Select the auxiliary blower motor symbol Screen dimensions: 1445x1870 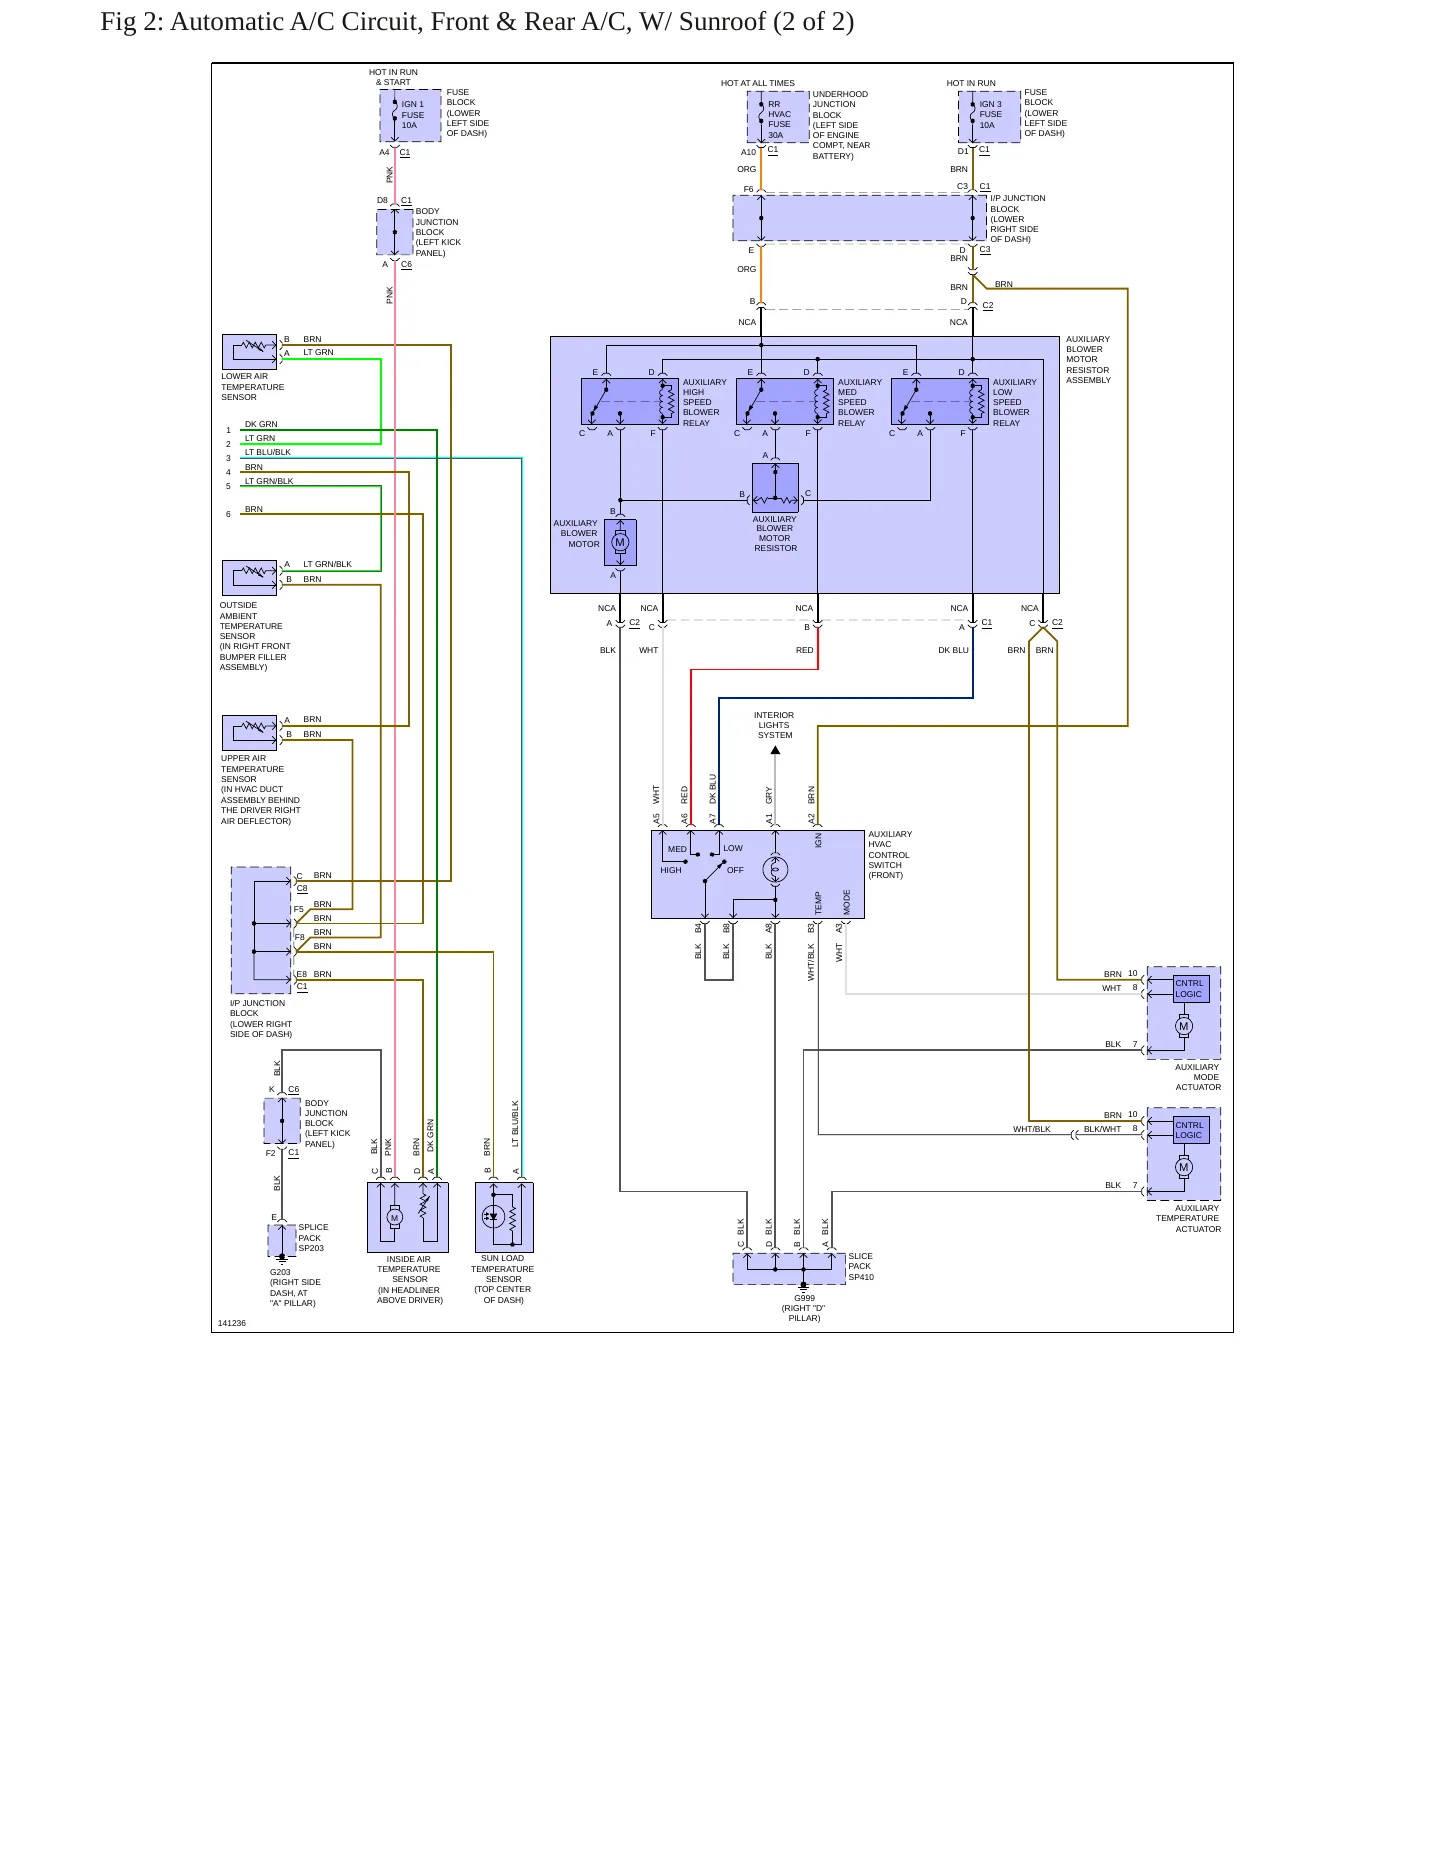click(x=620, y=542)
